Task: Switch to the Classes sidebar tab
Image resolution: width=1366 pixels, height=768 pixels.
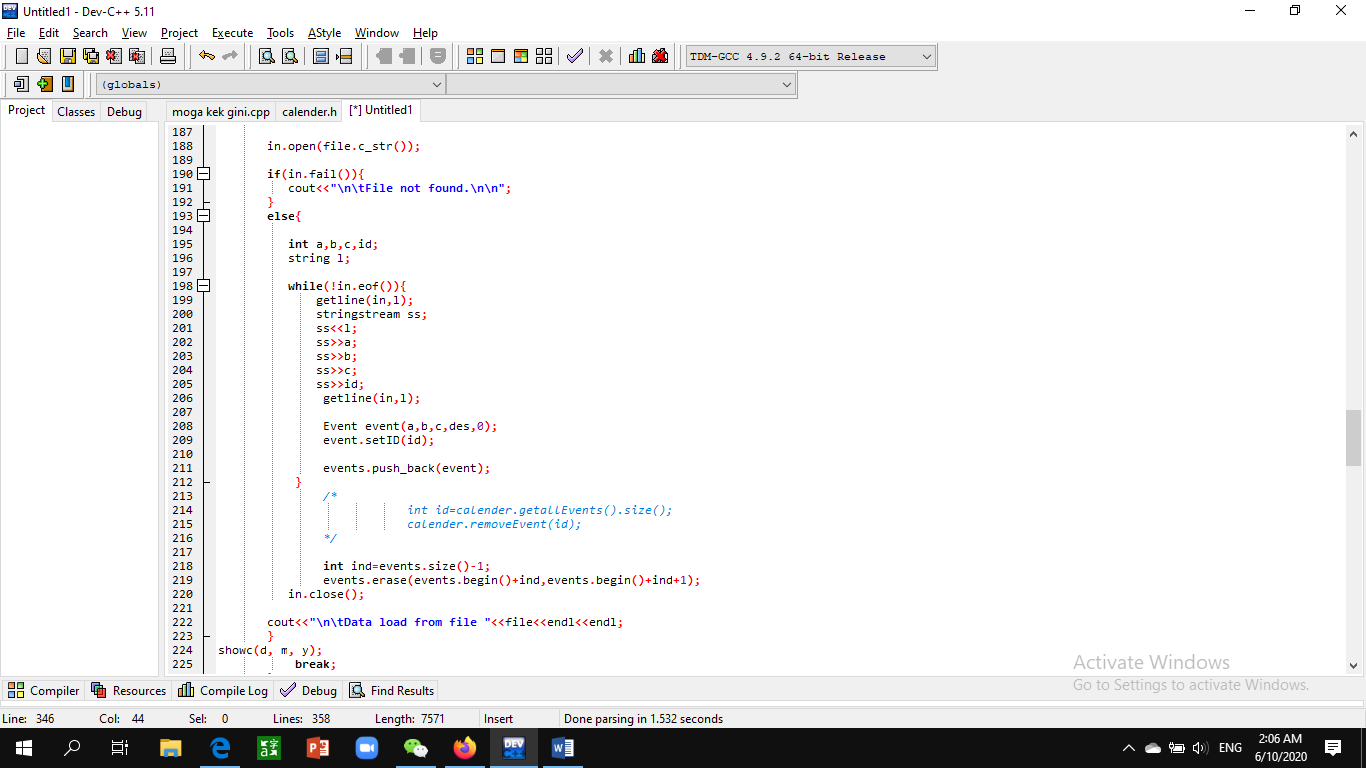Action: coord(76,111)
